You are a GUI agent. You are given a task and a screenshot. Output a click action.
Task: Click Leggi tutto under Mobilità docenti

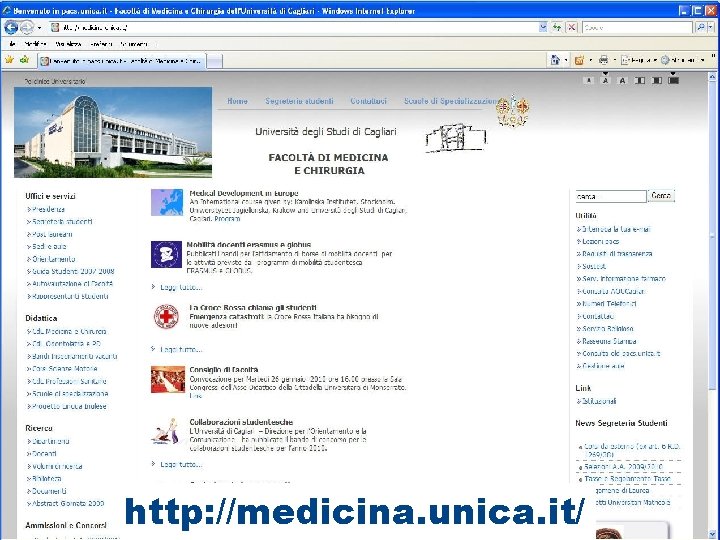click(181, 287)
